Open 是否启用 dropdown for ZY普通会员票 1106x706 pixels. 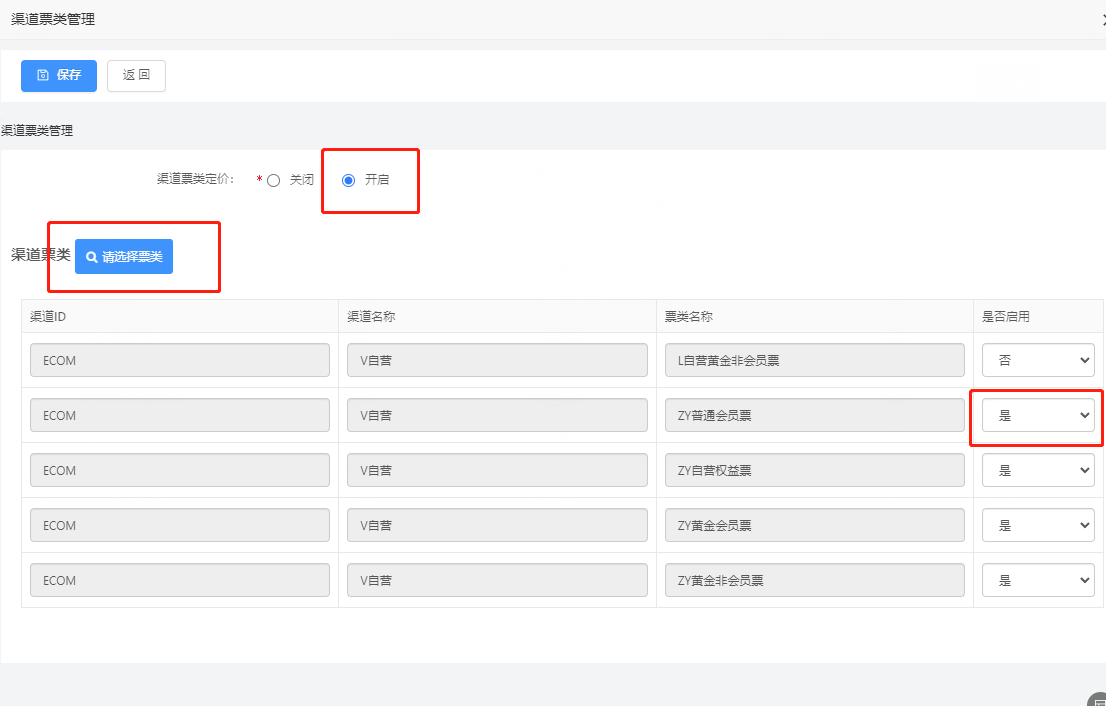coord(1037,415)
